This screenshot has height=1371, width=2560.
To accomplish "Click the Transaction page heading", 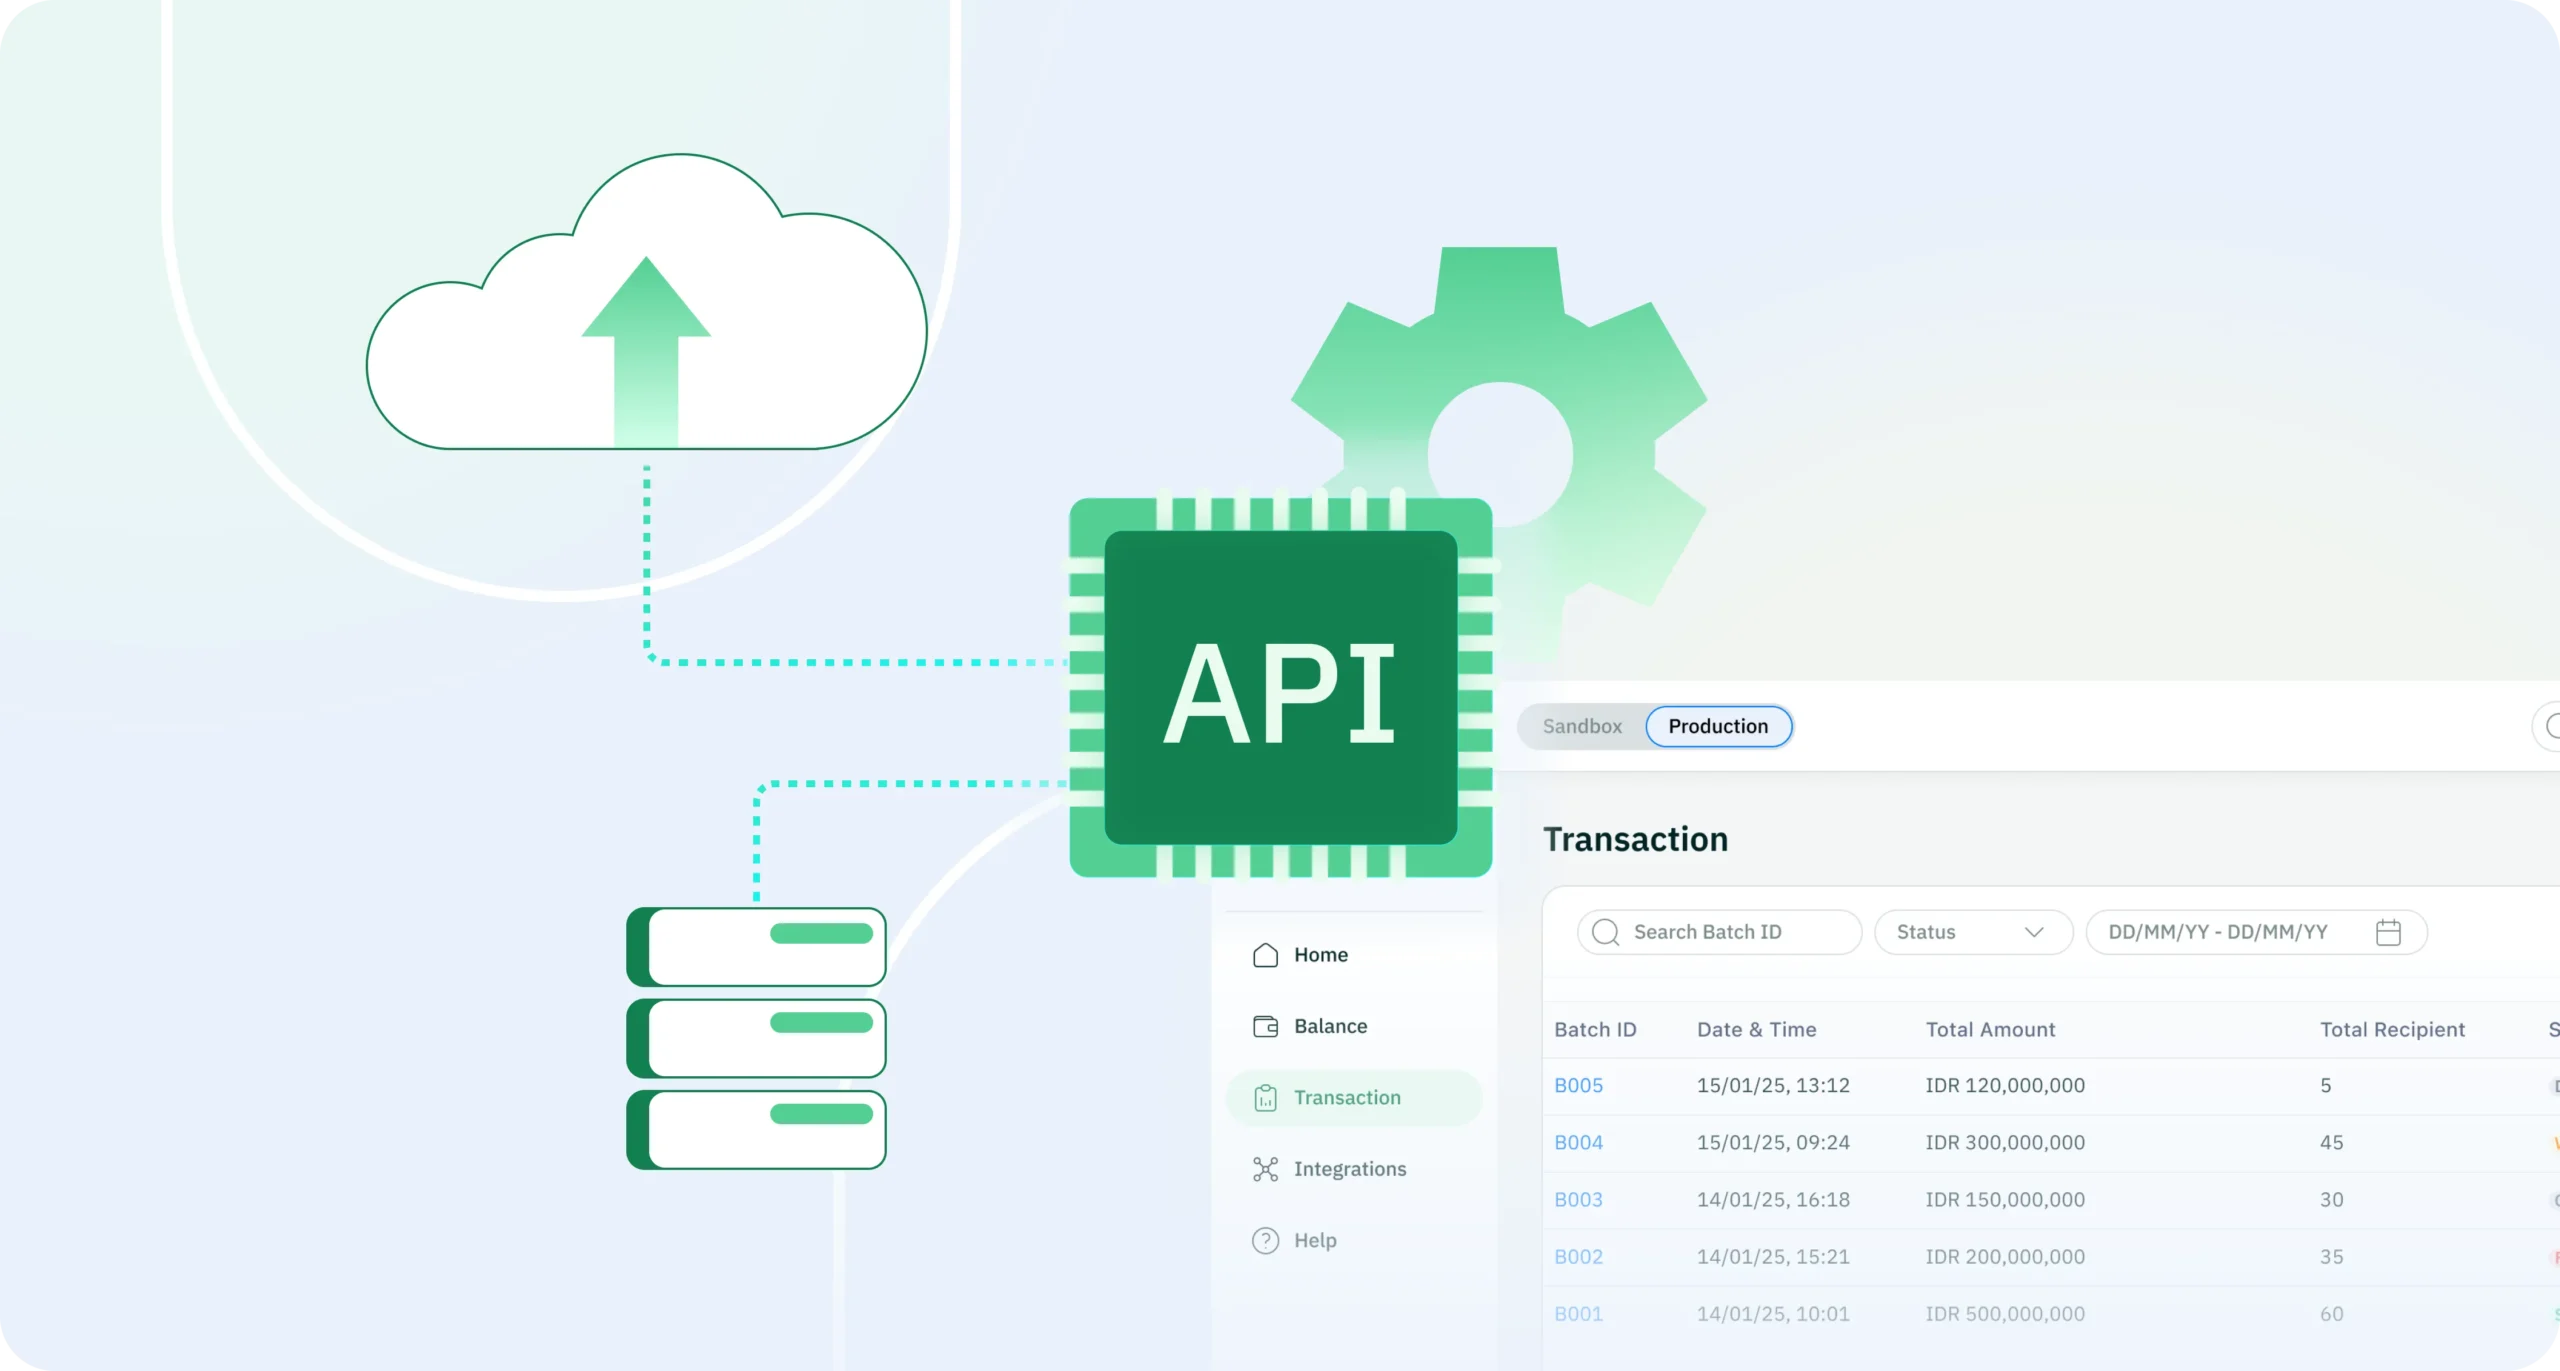I will [x=1635, y=839].
